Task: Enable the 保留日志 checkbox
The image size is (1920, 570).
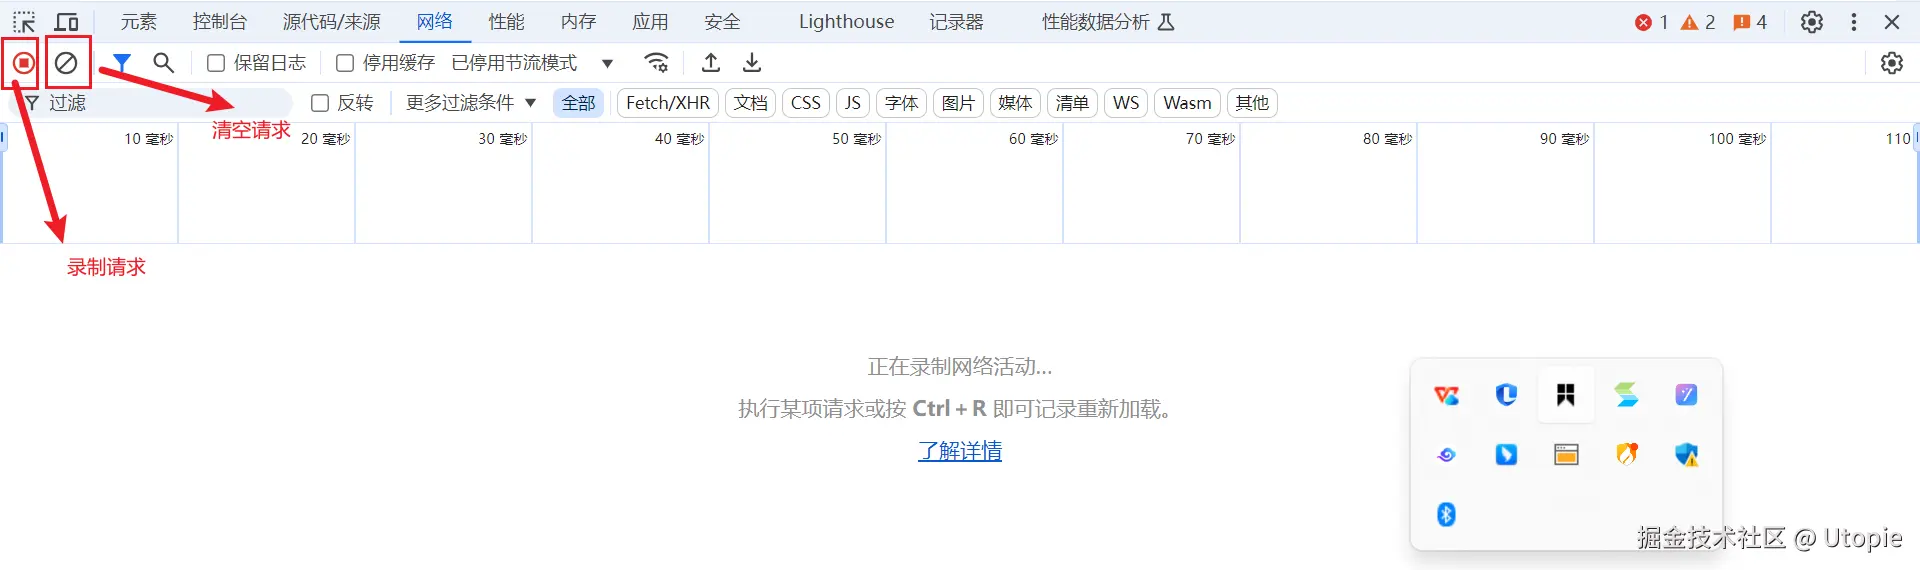Action: 216,63
